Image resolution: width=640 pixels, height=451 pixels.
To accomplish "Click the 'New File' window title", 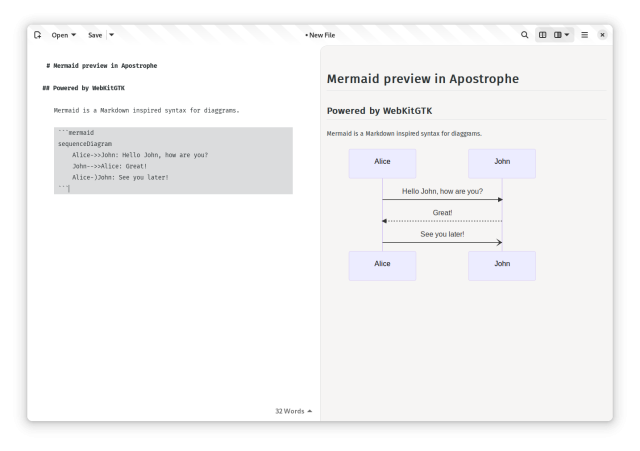I will click(x=321, y=35).
